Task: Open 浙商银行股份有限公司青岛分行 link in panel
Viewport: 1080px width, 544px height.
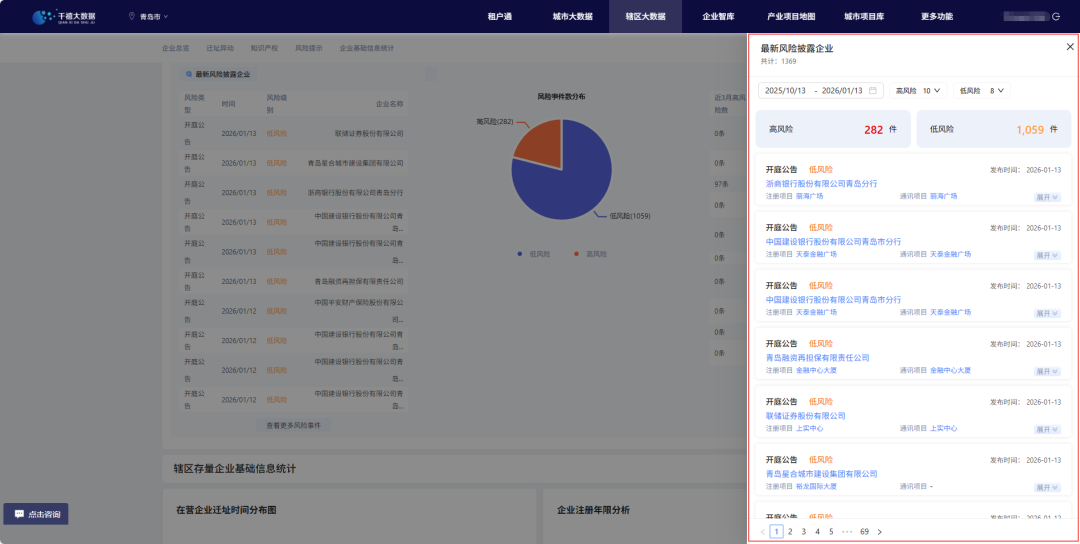Action: pos(821,183)
